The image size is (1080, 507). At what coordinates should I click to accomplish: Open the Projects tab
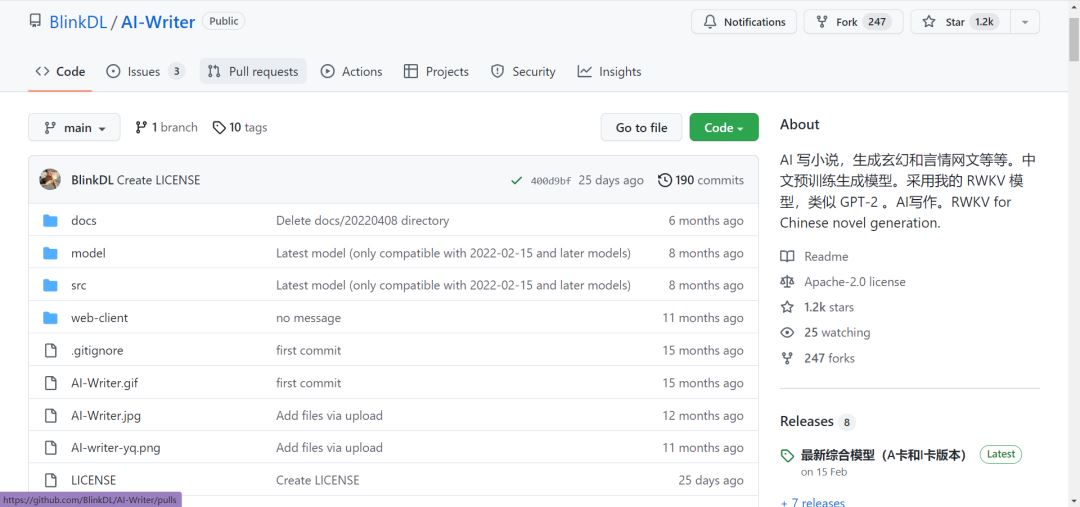coord(436,72)
